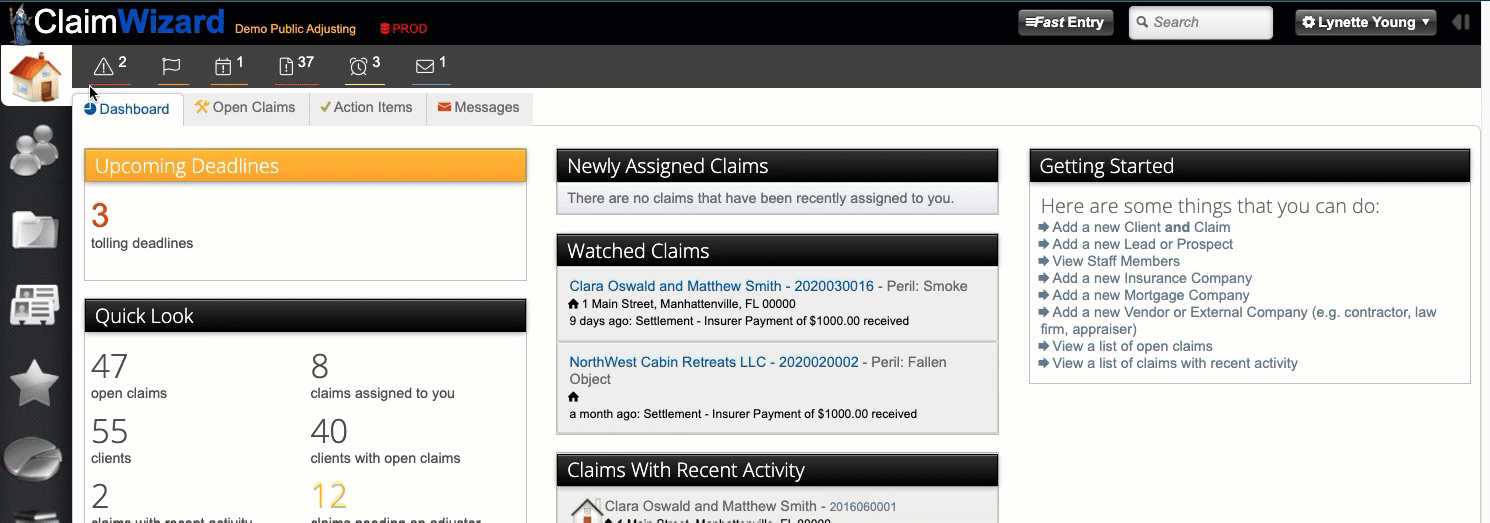Screen dimensions: 1490x523
Task: Click the 3 tolling deadlines count
Action: click(x=100, y=215)
